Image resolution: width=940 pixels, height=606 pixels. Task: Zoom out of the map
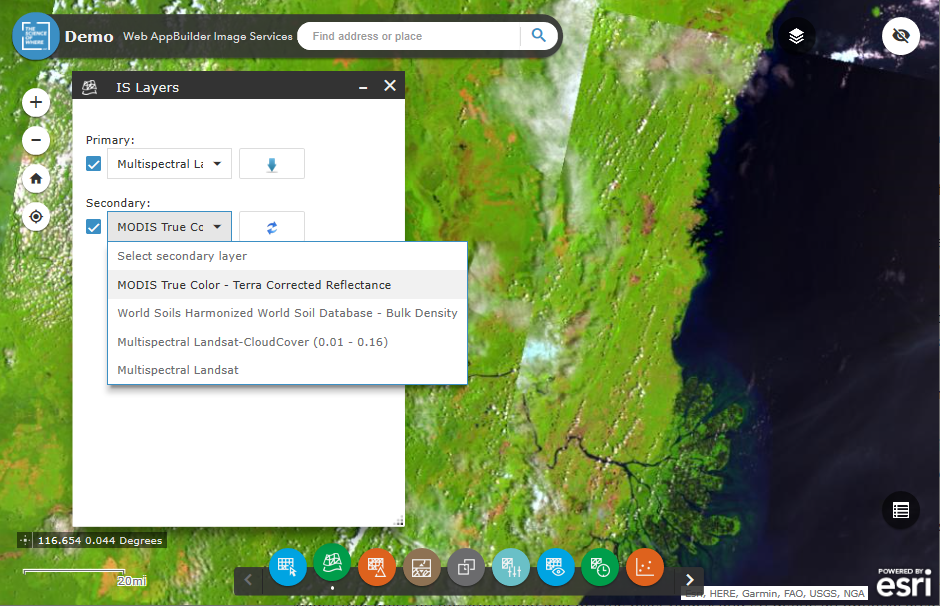click(36, 140)
